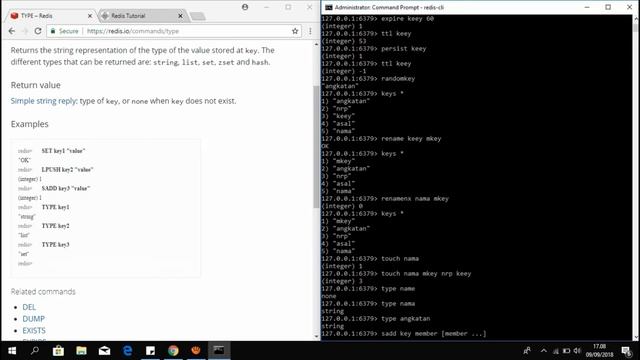Click the Chrome page vertical scrollbar thumb

pyautogui.click(x=316, y=147)
